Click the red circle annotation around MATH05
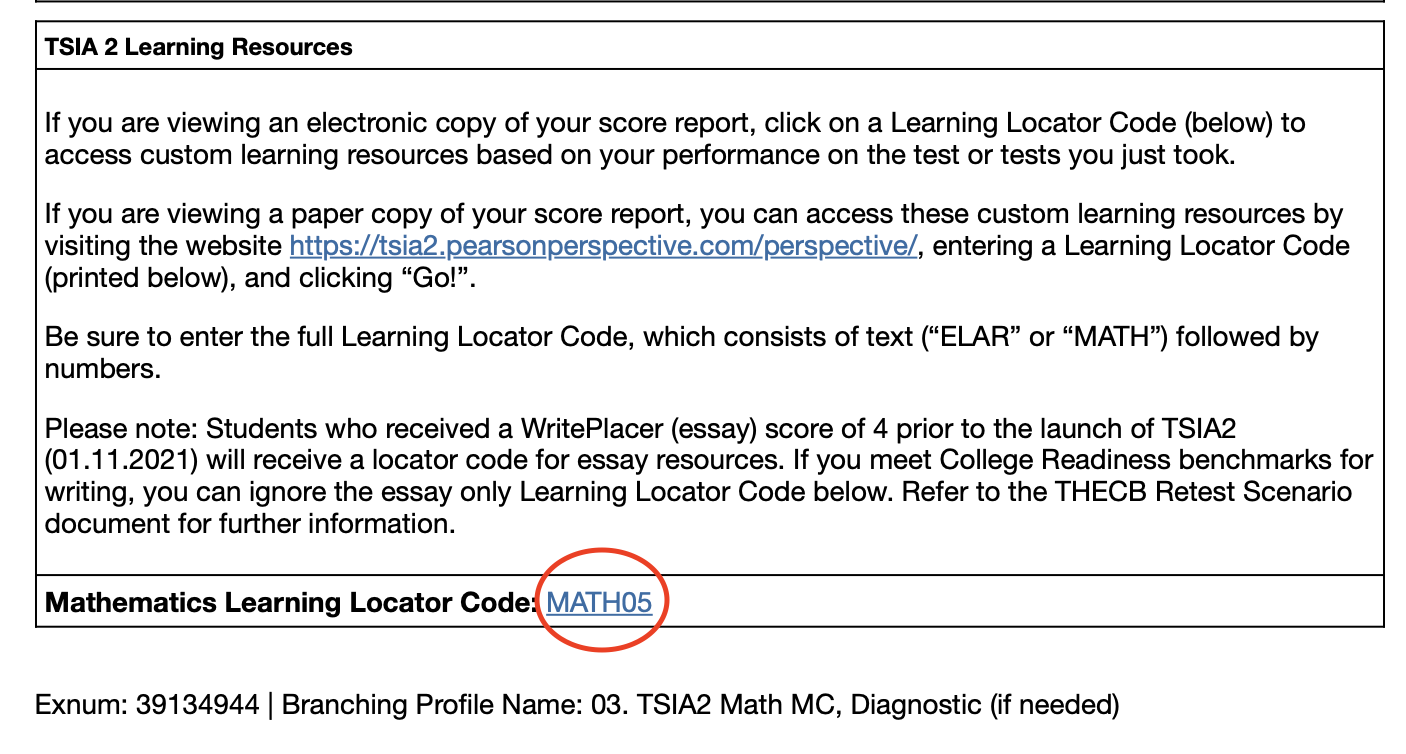Screen dimensions: 1406x754 [x=603, y=600]
